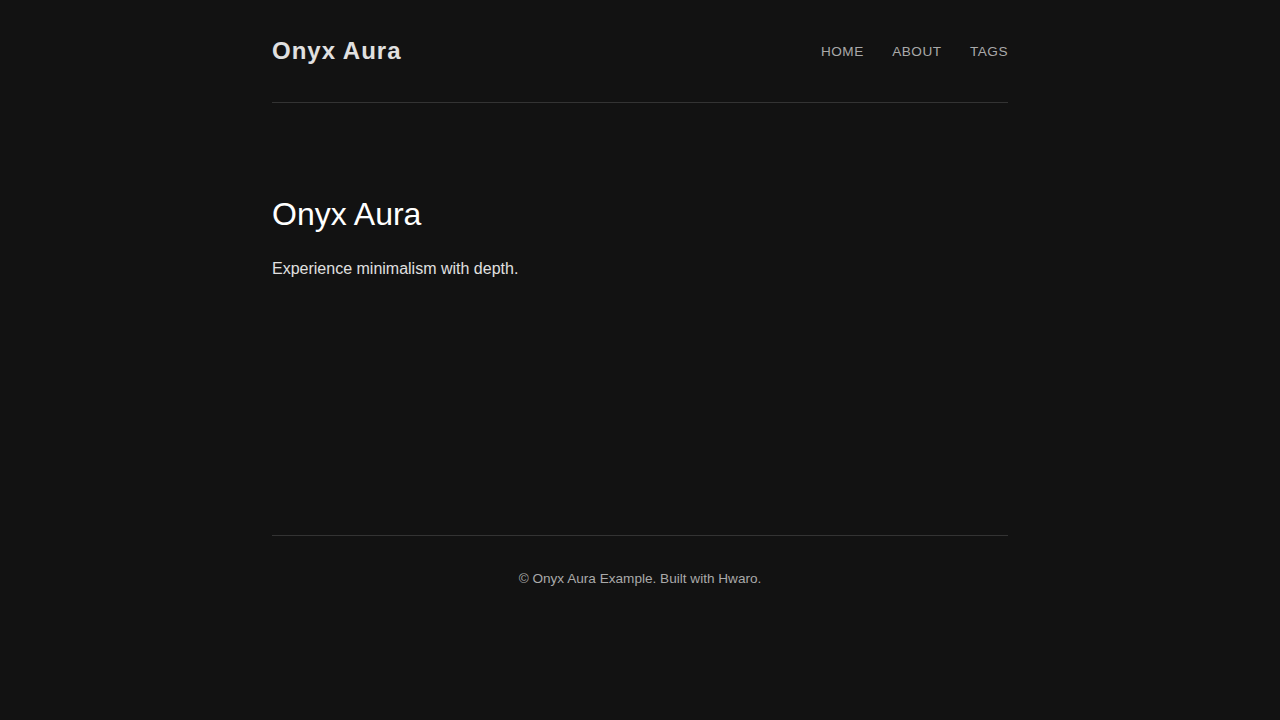Select the text 'Experience minimalism with depth.'
The width and height of the screenshot is (1280, 720).
[x=395, y=269]
